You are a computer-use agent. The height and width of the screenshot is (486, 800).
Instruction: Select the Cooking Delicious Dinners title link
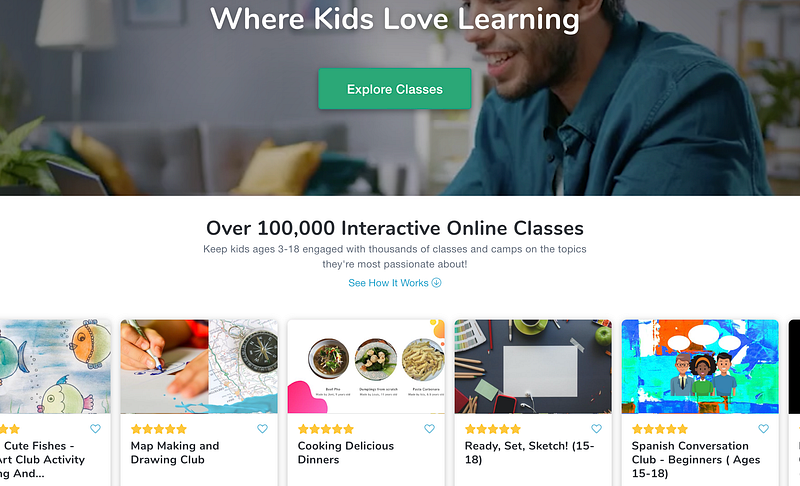pyautogui.click(x=346, y=453)
